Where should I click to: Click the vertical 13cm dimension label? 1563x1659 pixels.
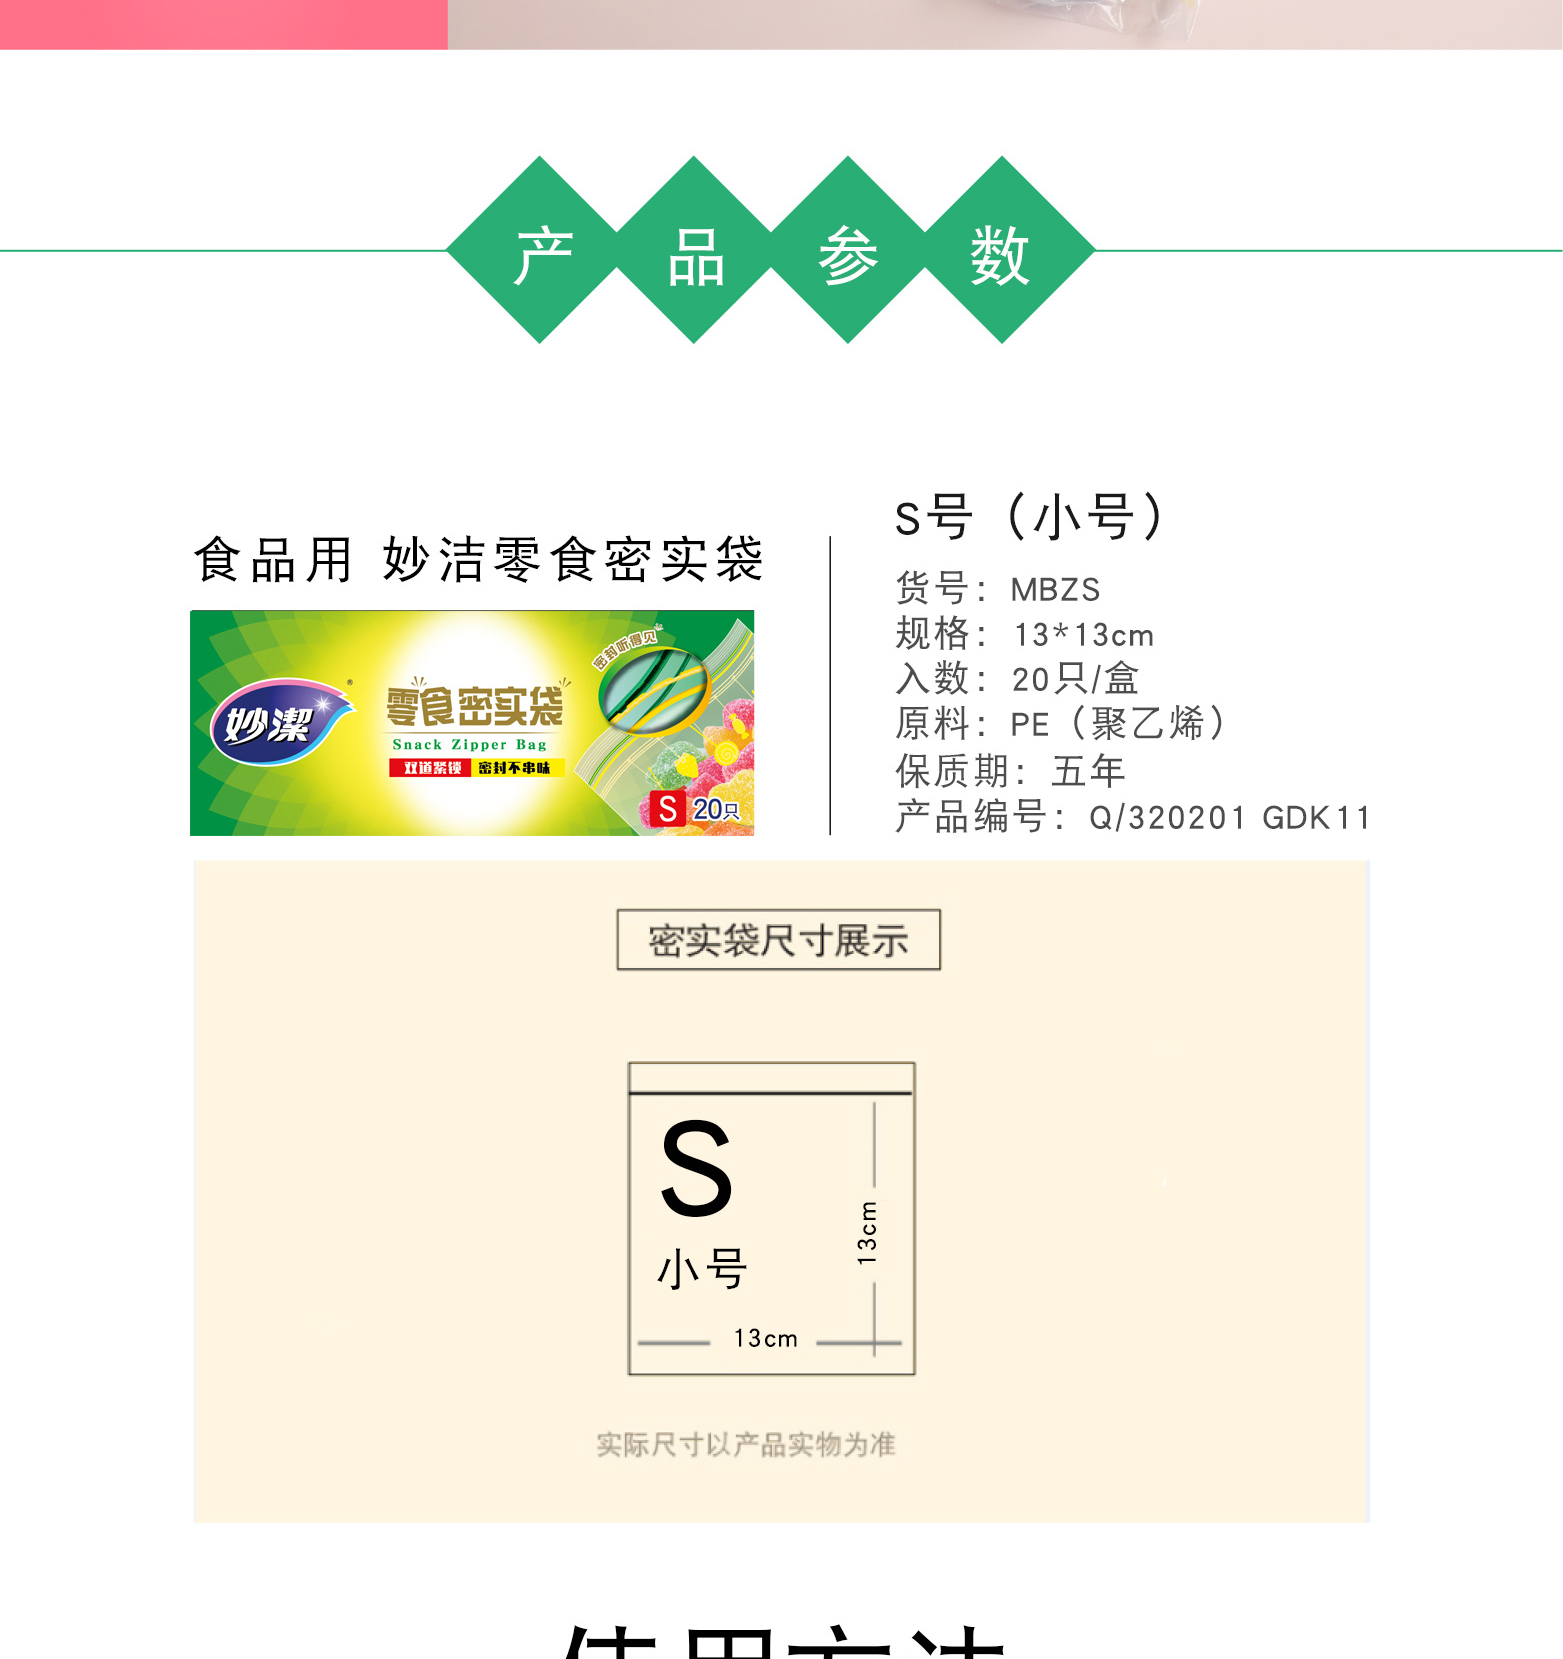click(867, 1233)
